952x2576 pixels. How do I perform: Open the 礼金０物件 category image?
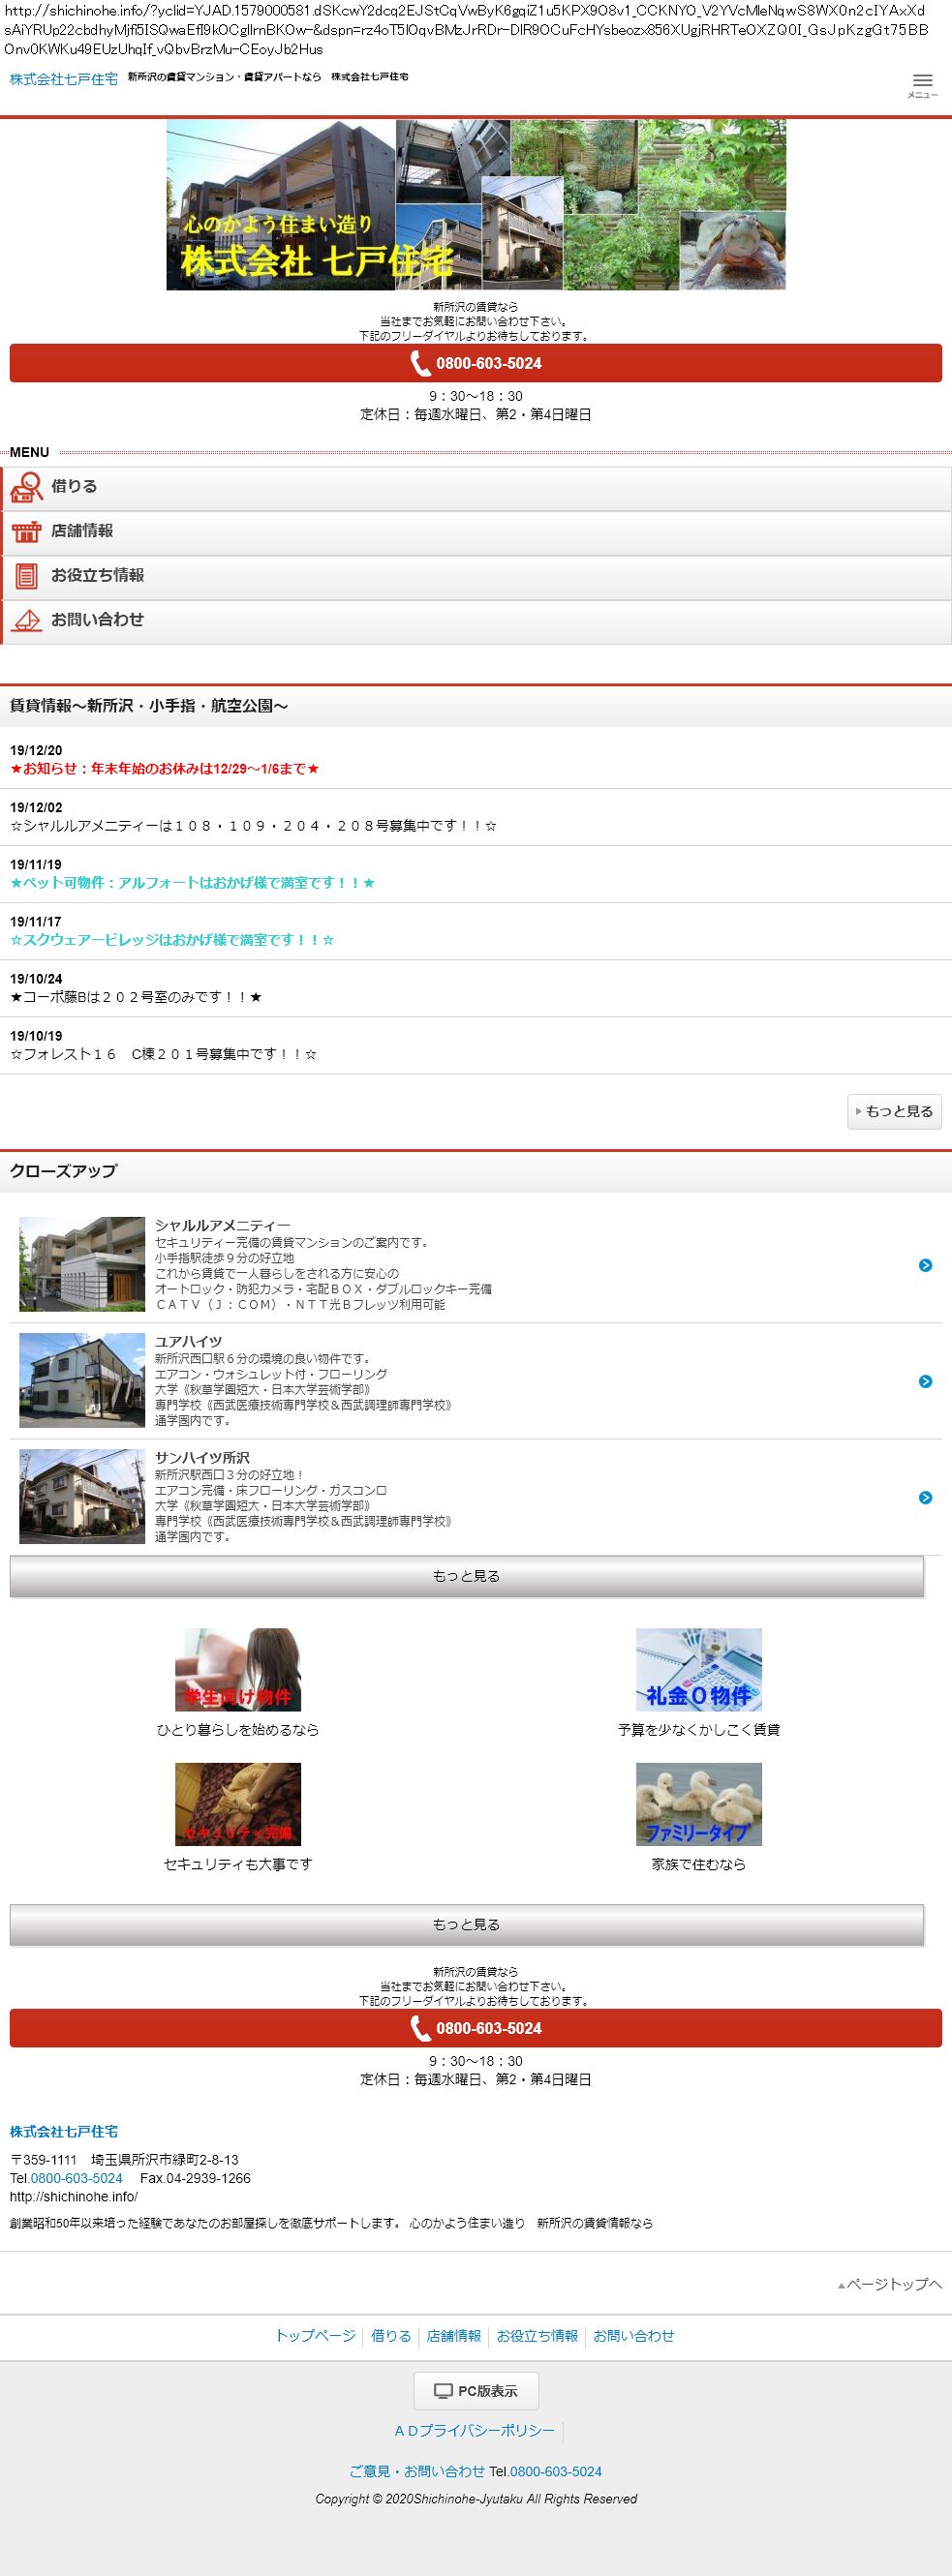click(x=698, y=1669)
